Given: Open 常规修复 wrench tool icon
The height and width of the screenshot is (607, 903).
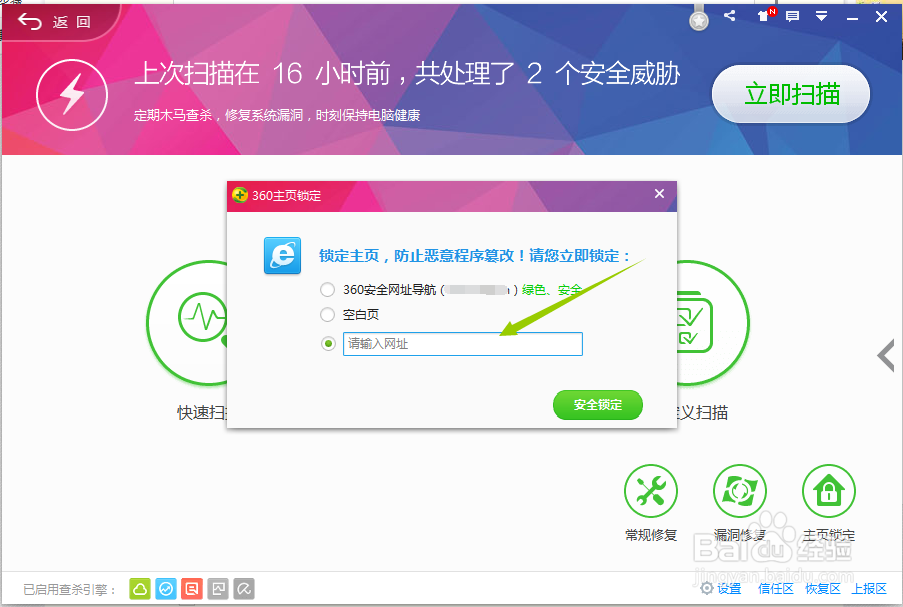Looking at the screenshot, I should pyautogui.click(x=651, y=491).
